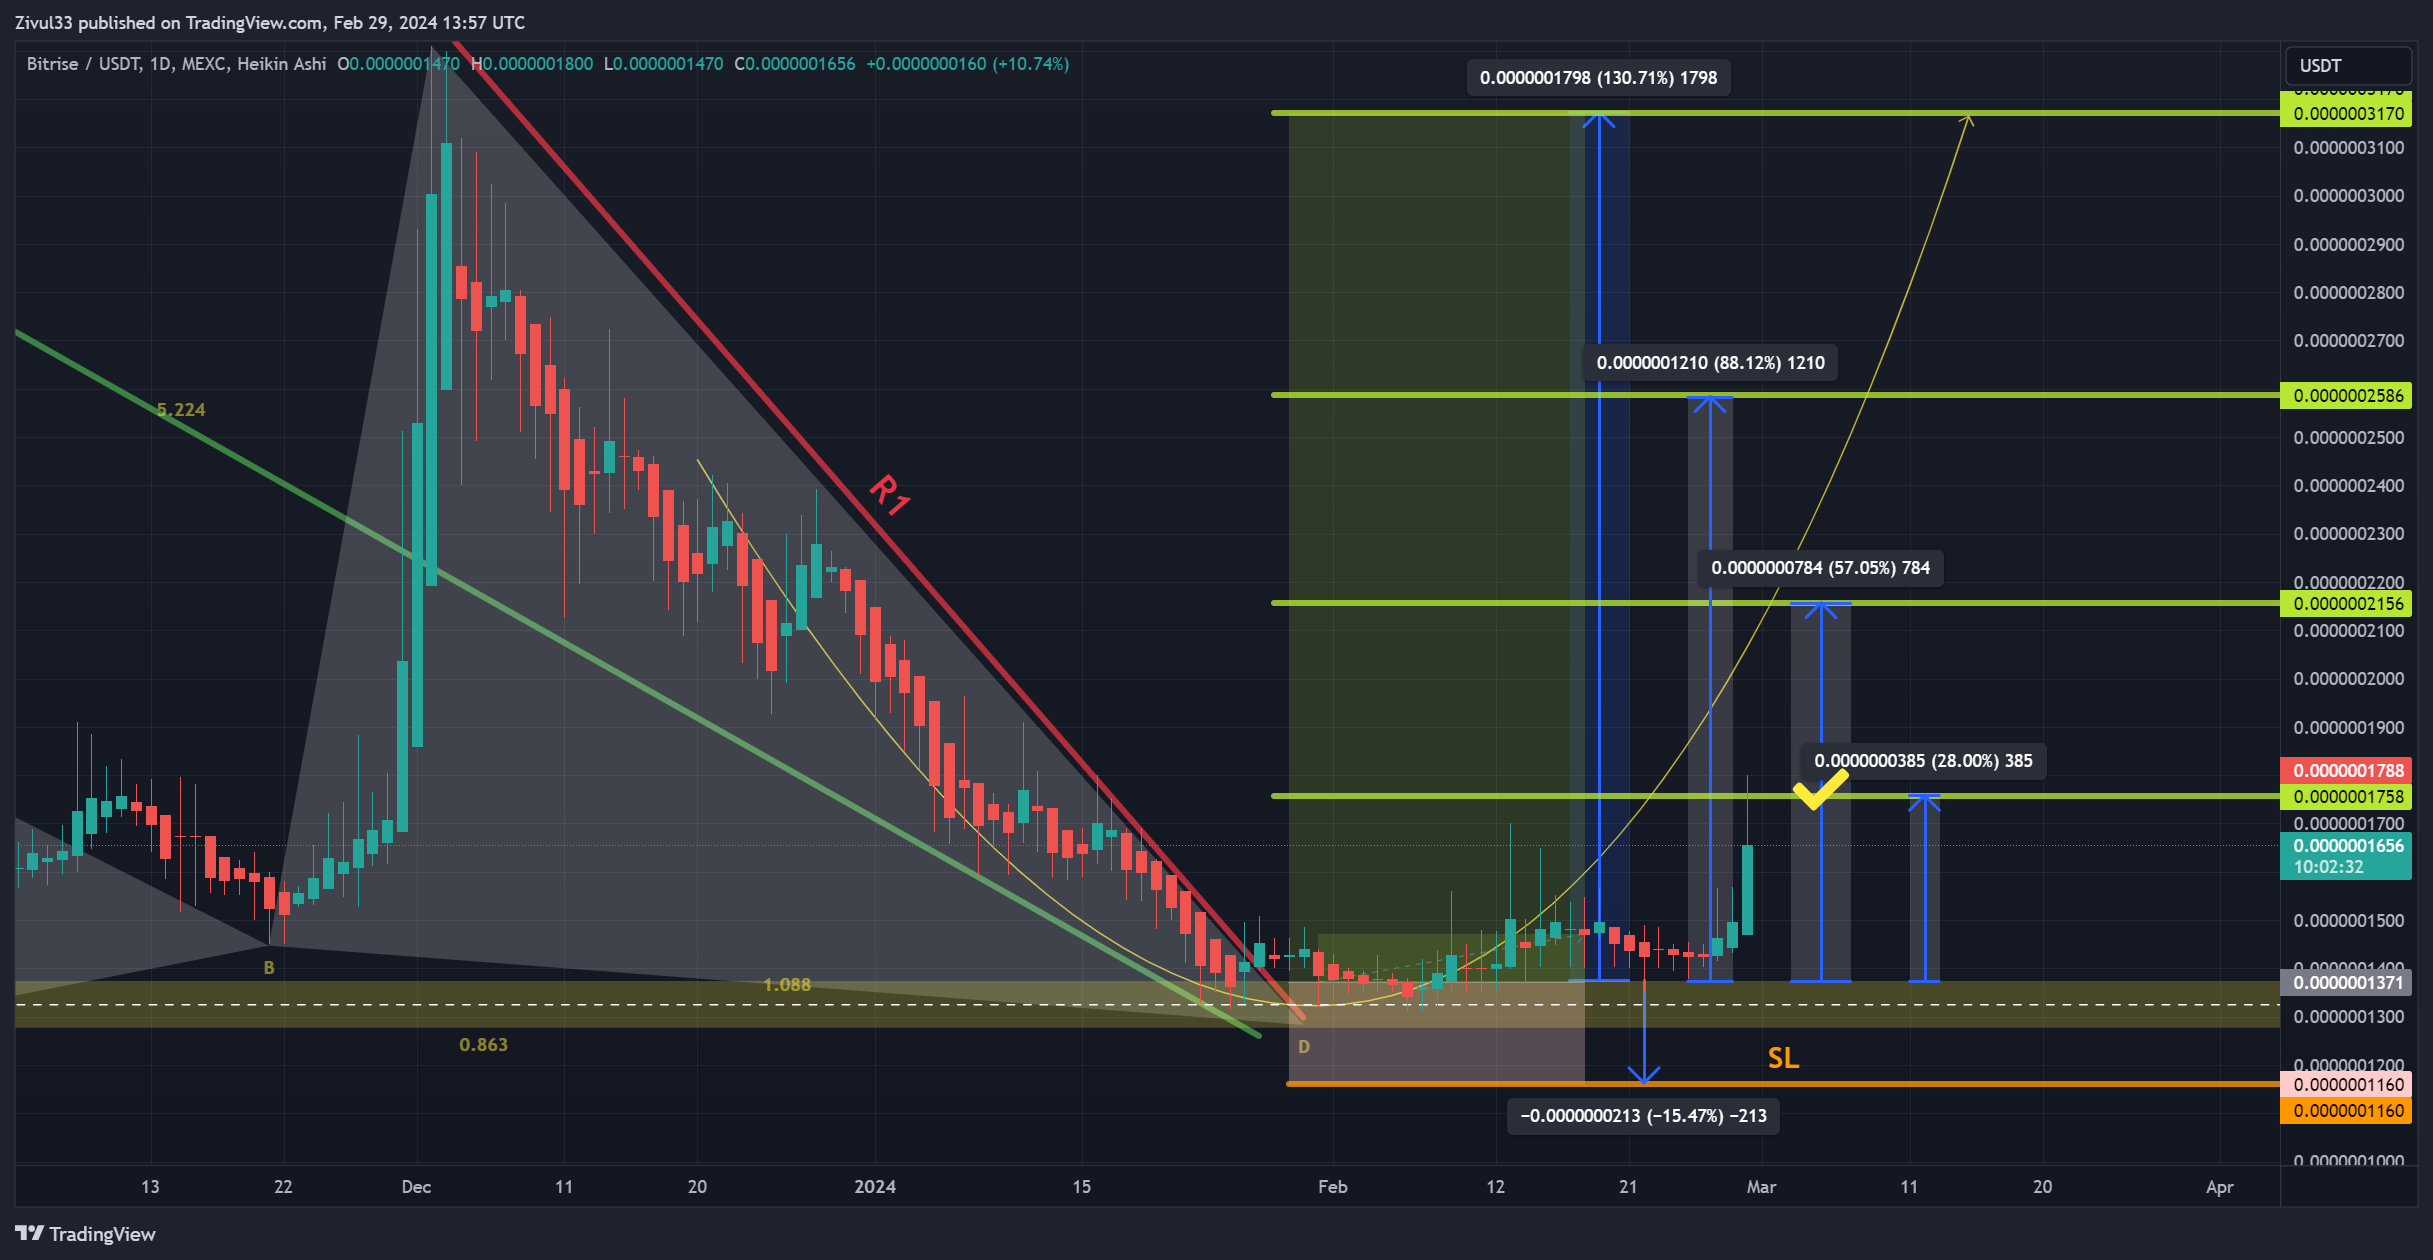Click the 0.0000002500 price axis value

(x=2348, y=438)
